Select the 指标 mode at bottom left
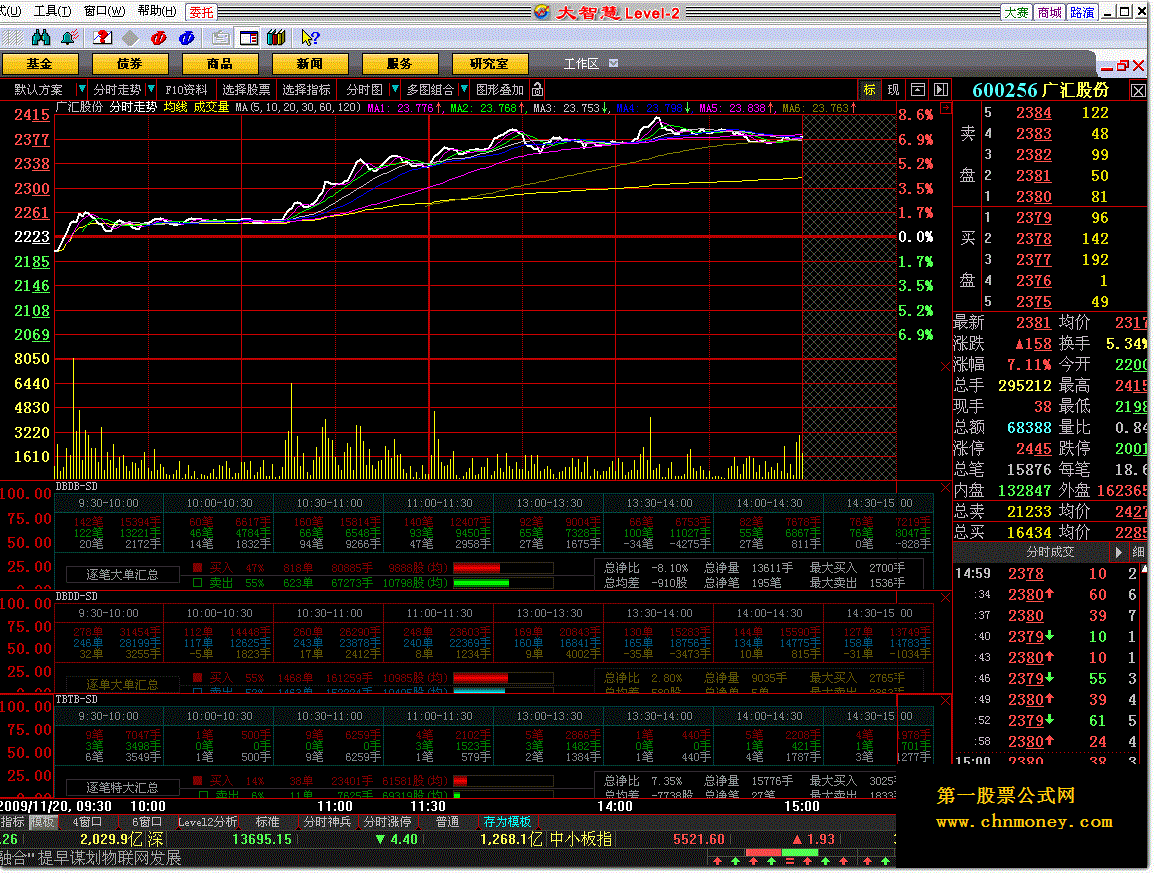This screenshot has height=873, width=1154. coord(13,822)
